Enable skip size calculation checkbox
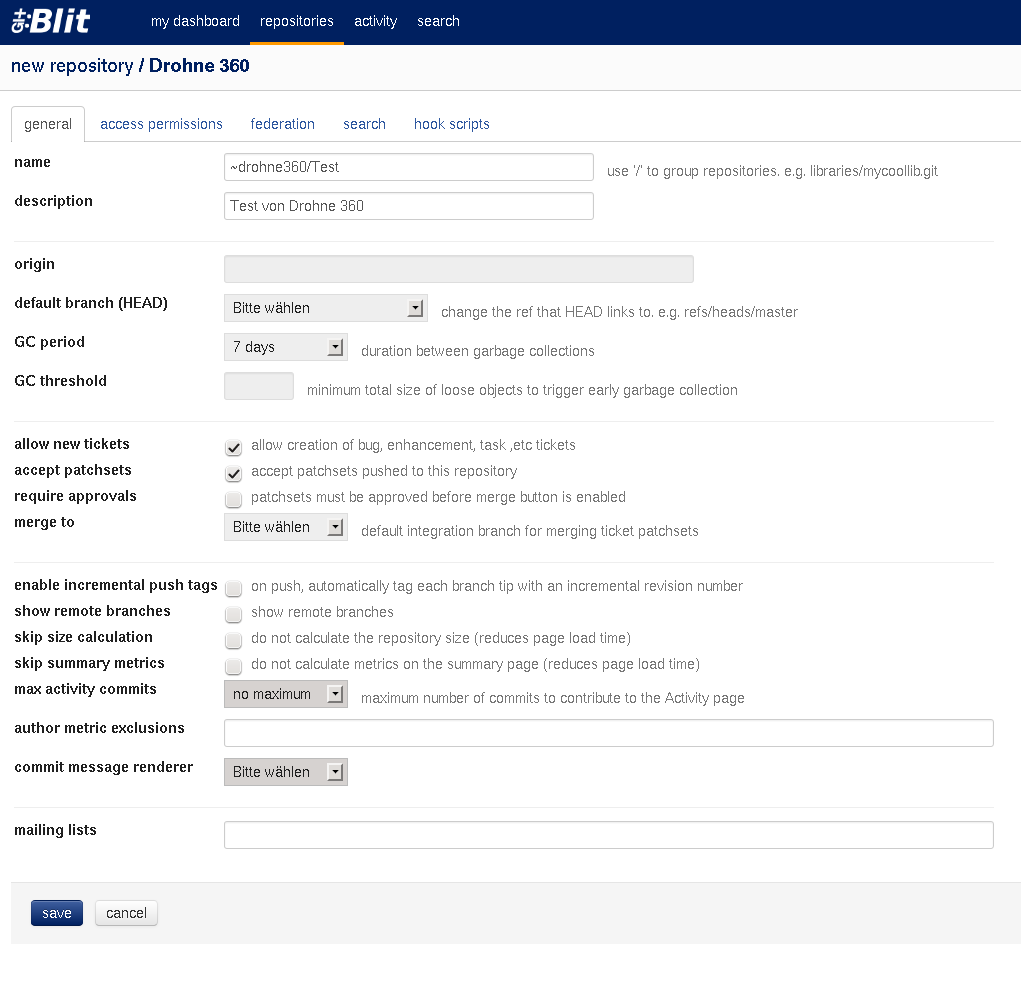This screenshot has width=1021, height=999. click(234, 640)
